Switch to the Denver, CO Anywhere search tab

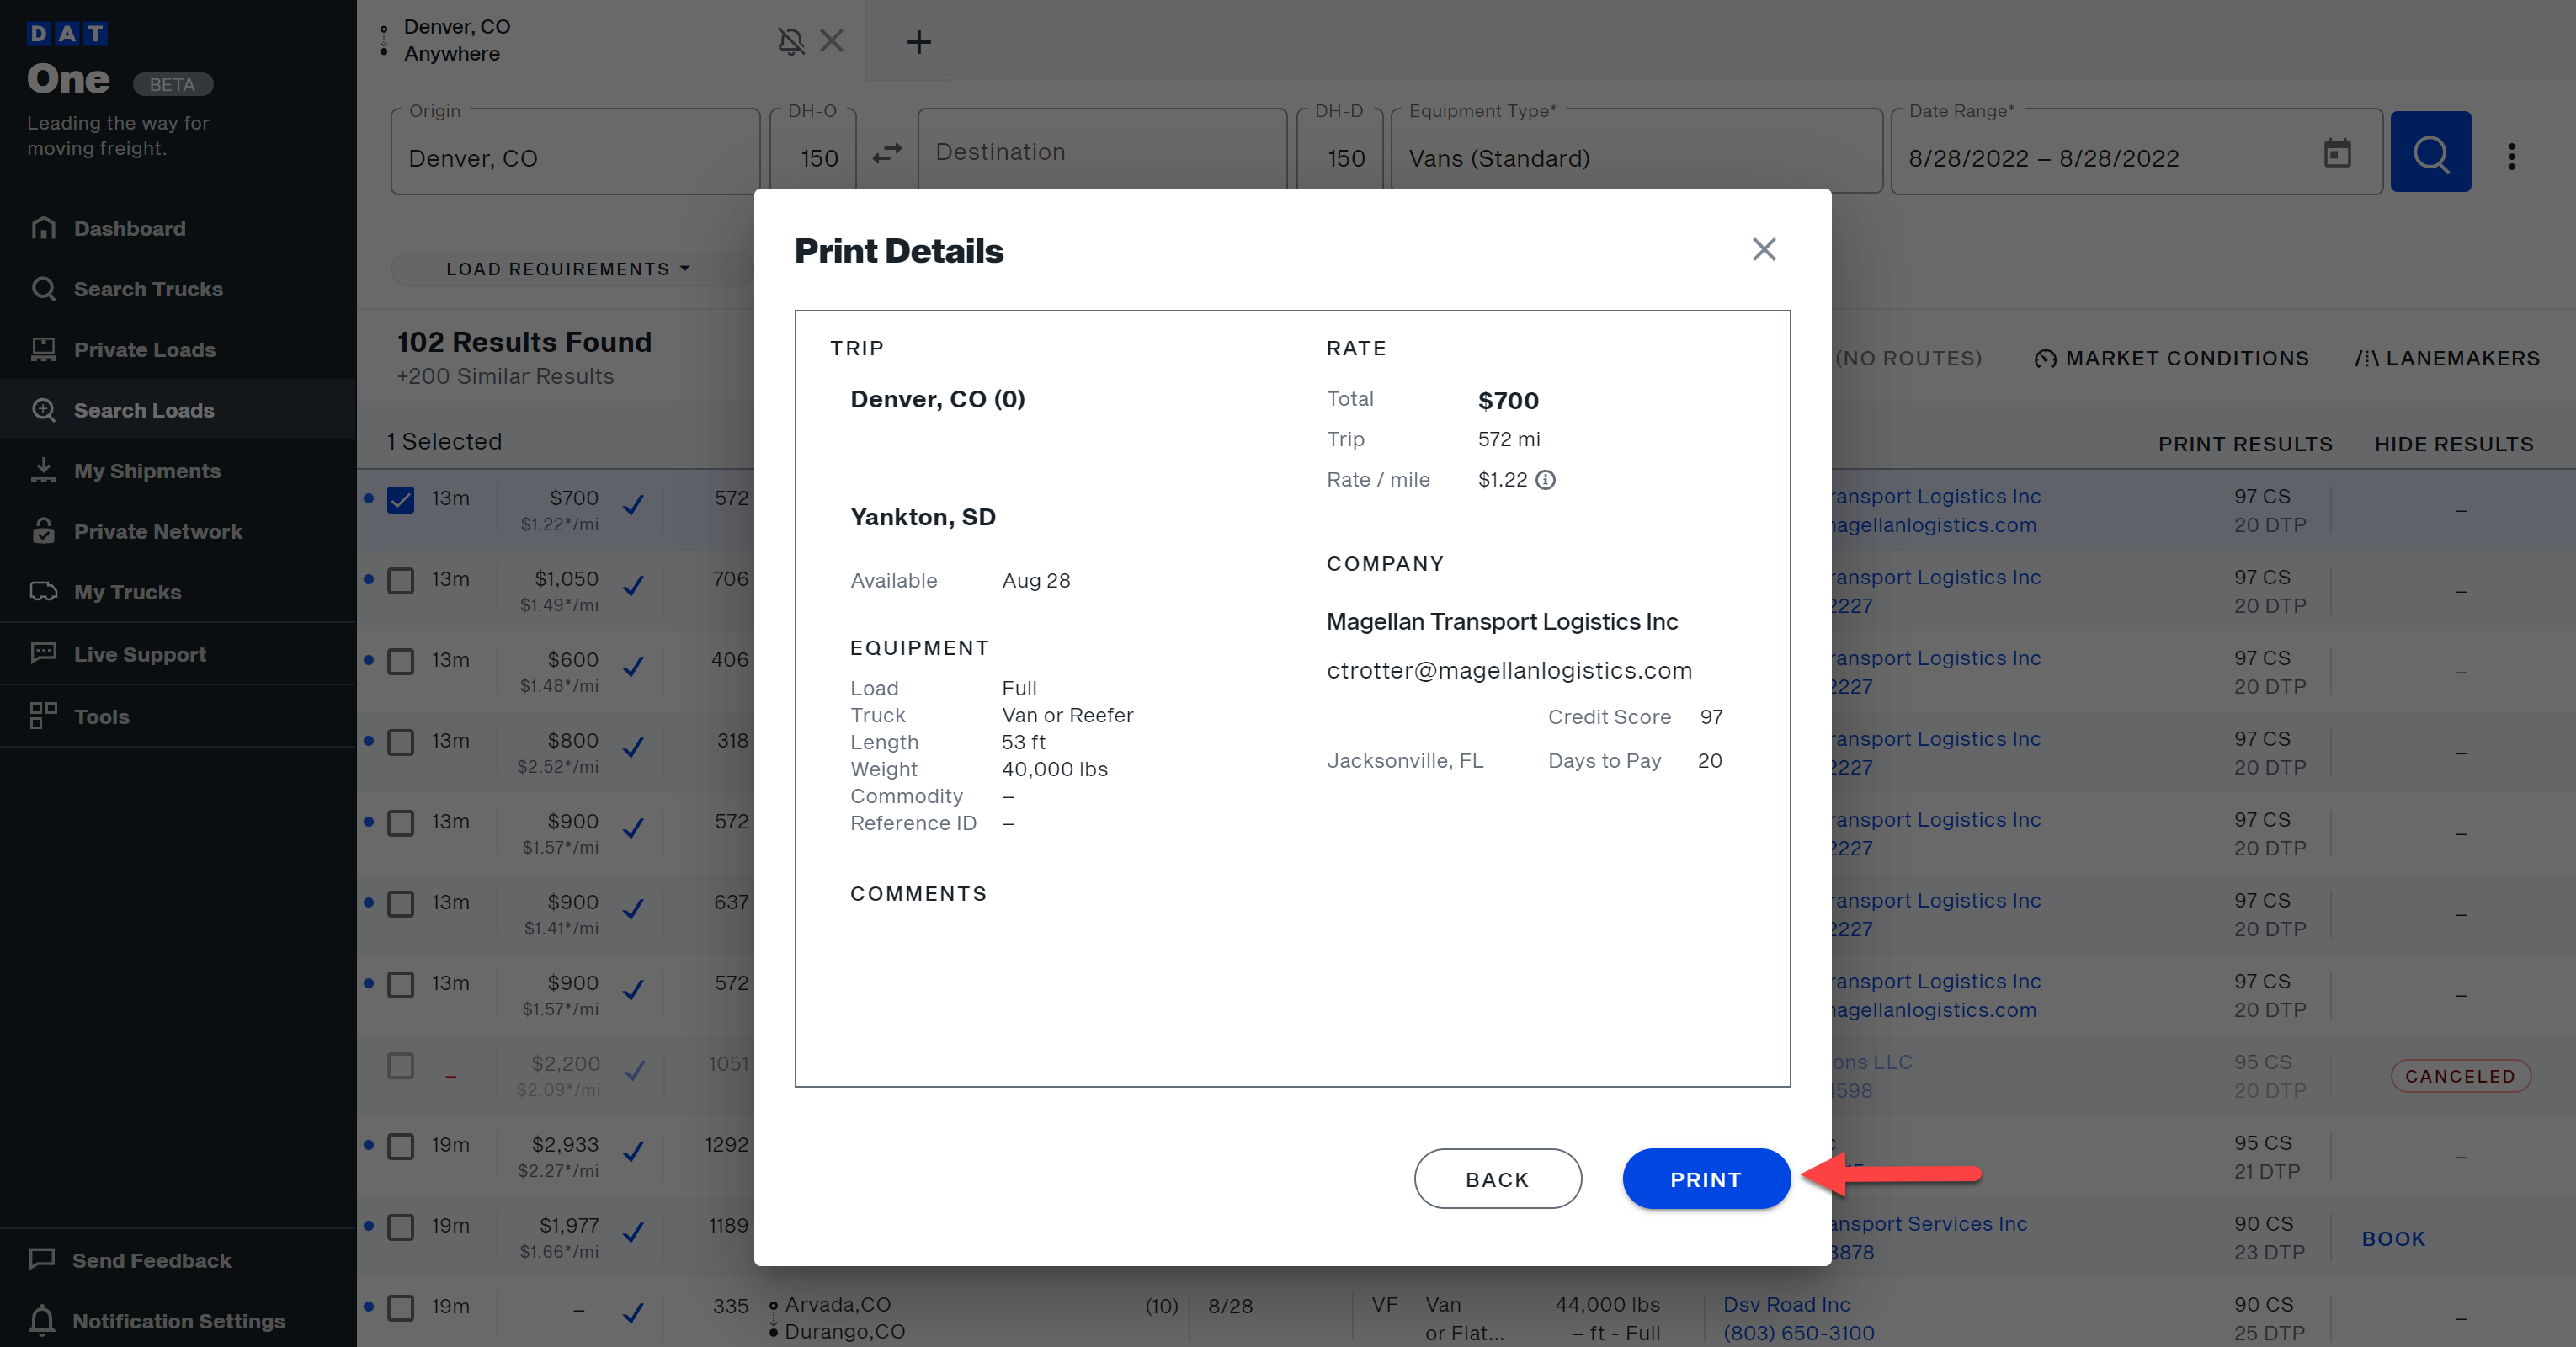(500, 40)
